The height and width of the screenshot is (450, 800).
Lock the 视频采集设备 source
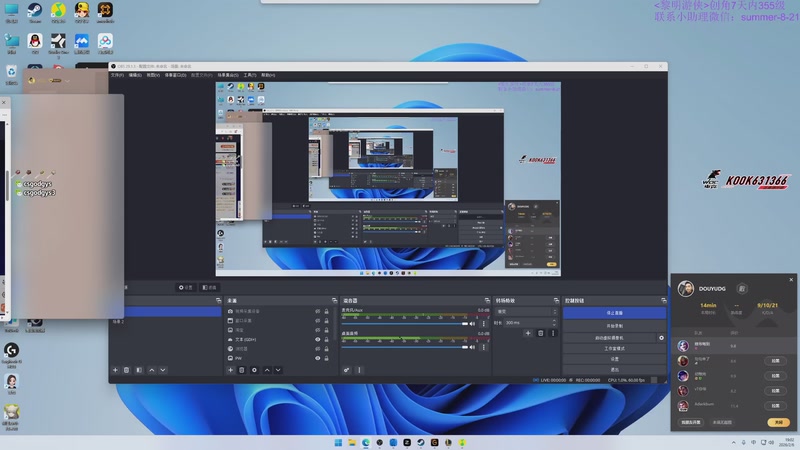(x=327, y=311)
